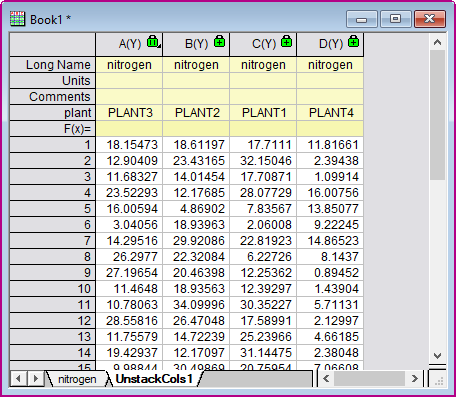Click the F(x)= row label
Image resolution: width=456 pixels, height=397 pixels.
tap(53, 129)
